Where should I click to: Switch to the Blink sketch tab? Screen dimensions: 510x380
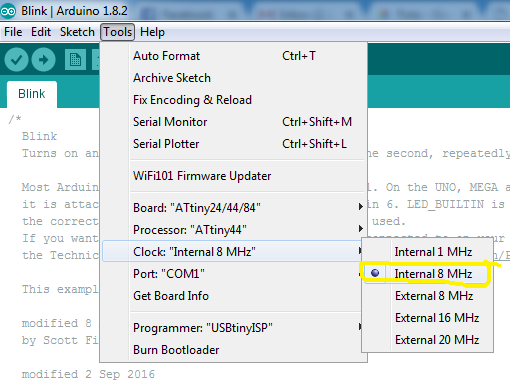tap(32, 94)
